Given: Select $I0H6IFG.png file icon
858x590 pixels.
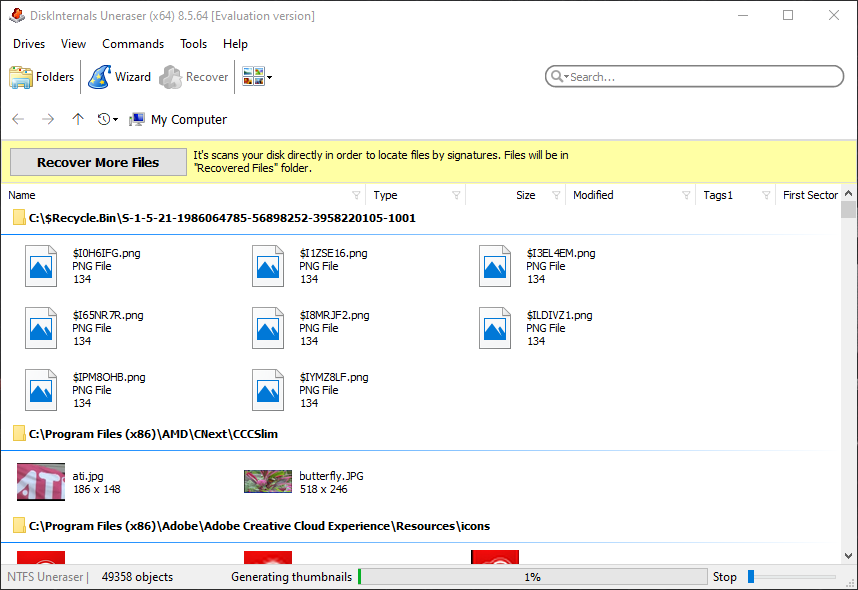Looking at the screenshot, I should 41,266.
